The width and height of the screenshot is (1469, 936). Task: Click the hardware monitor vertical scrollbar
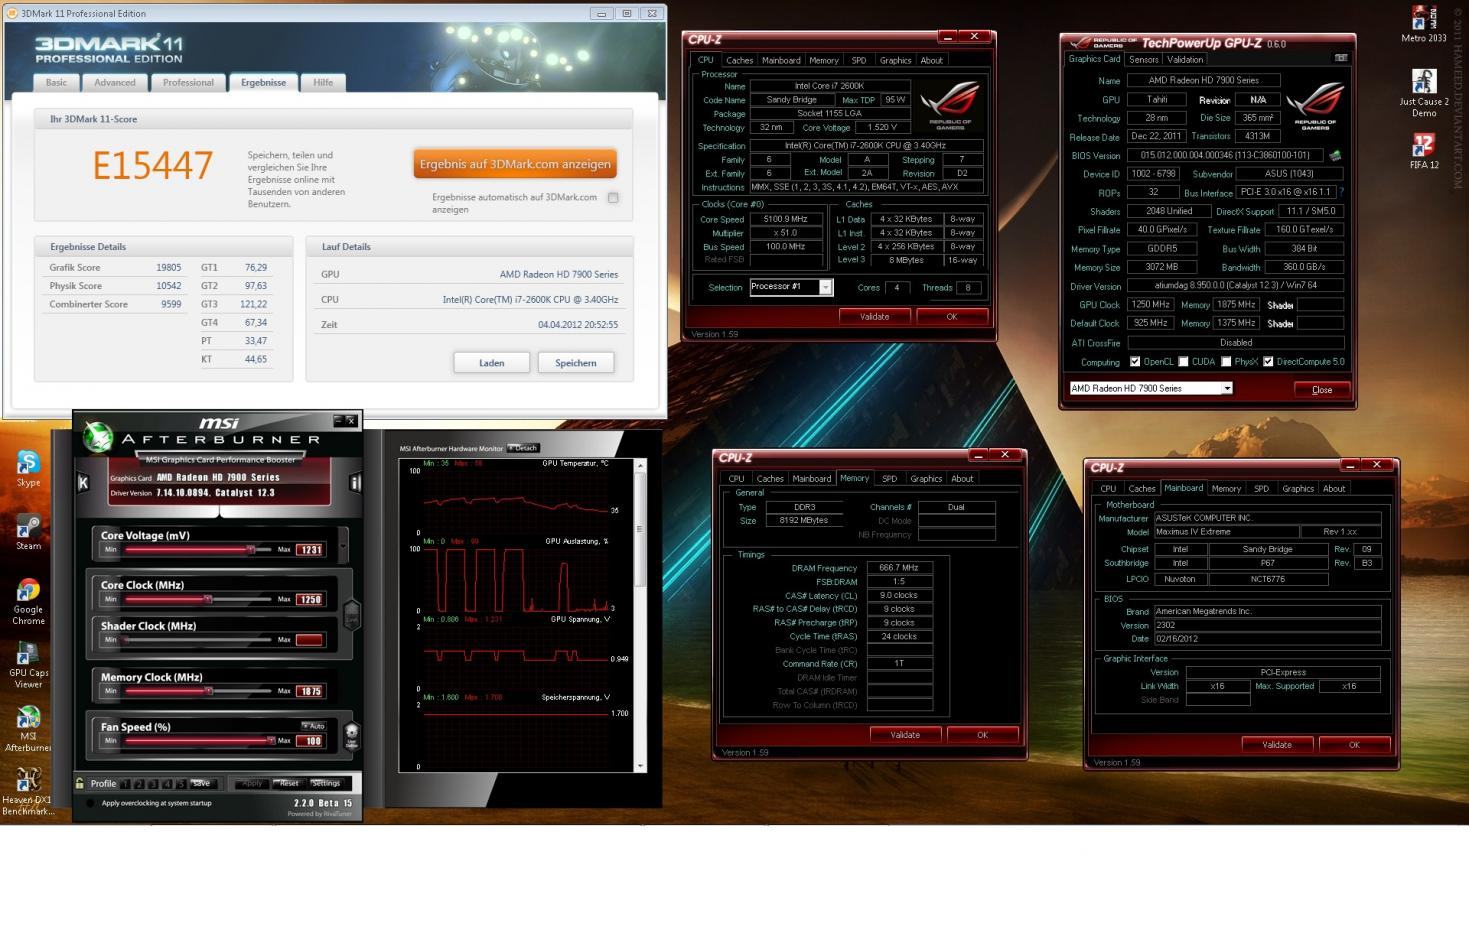[640, 614]
